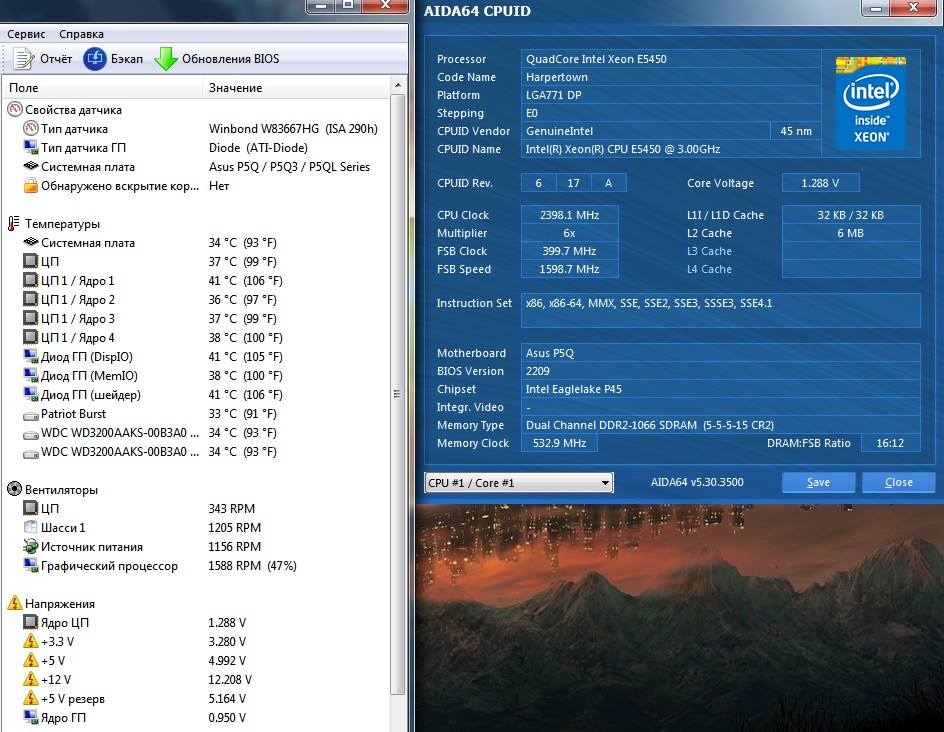The height and width of the screenshot is (732, 944).
Task: Click the L3 Cache label
Action: pos(709,251)
